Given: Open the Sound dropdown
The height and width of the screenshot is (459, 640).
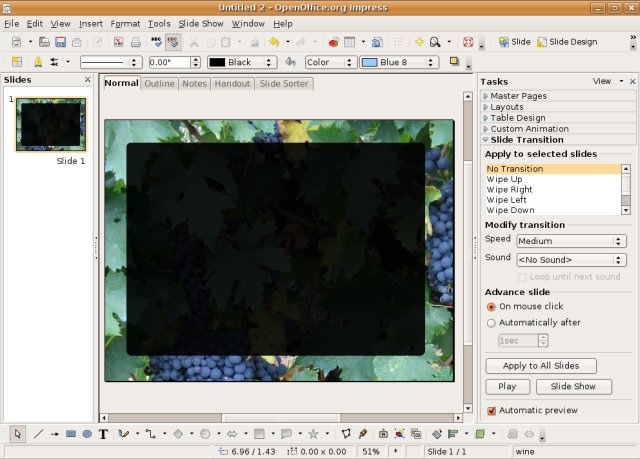Looking at the screenshot, I should pos(571,260).
